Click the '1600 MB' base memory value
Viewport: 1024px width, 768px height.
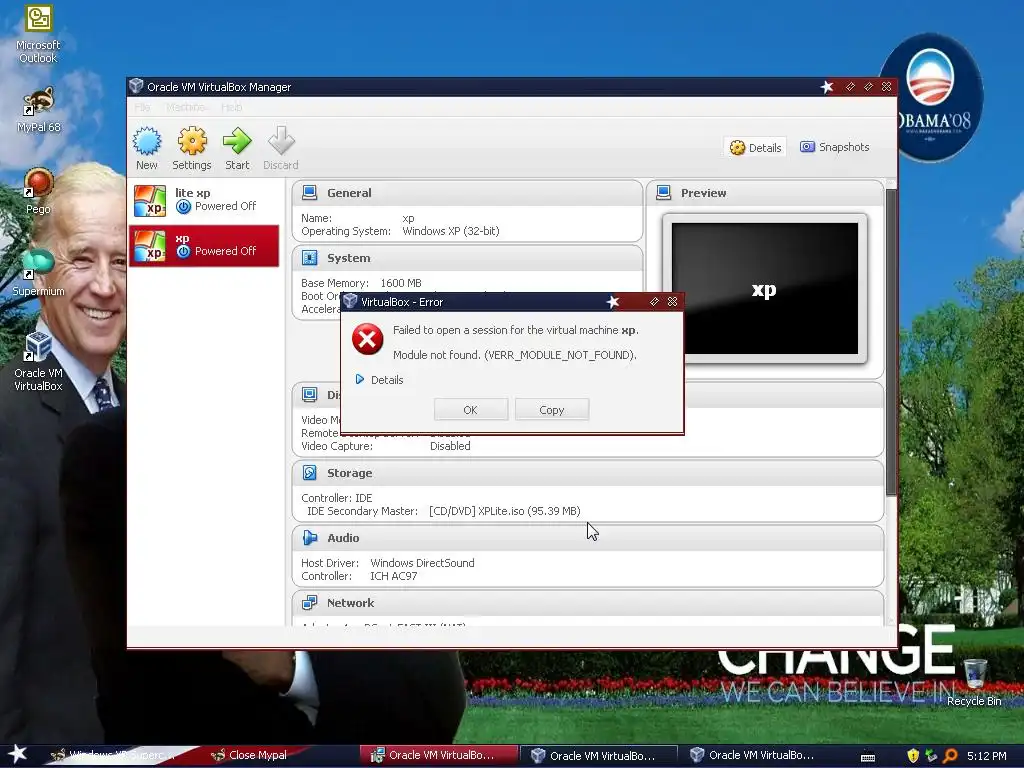point(401,283)
